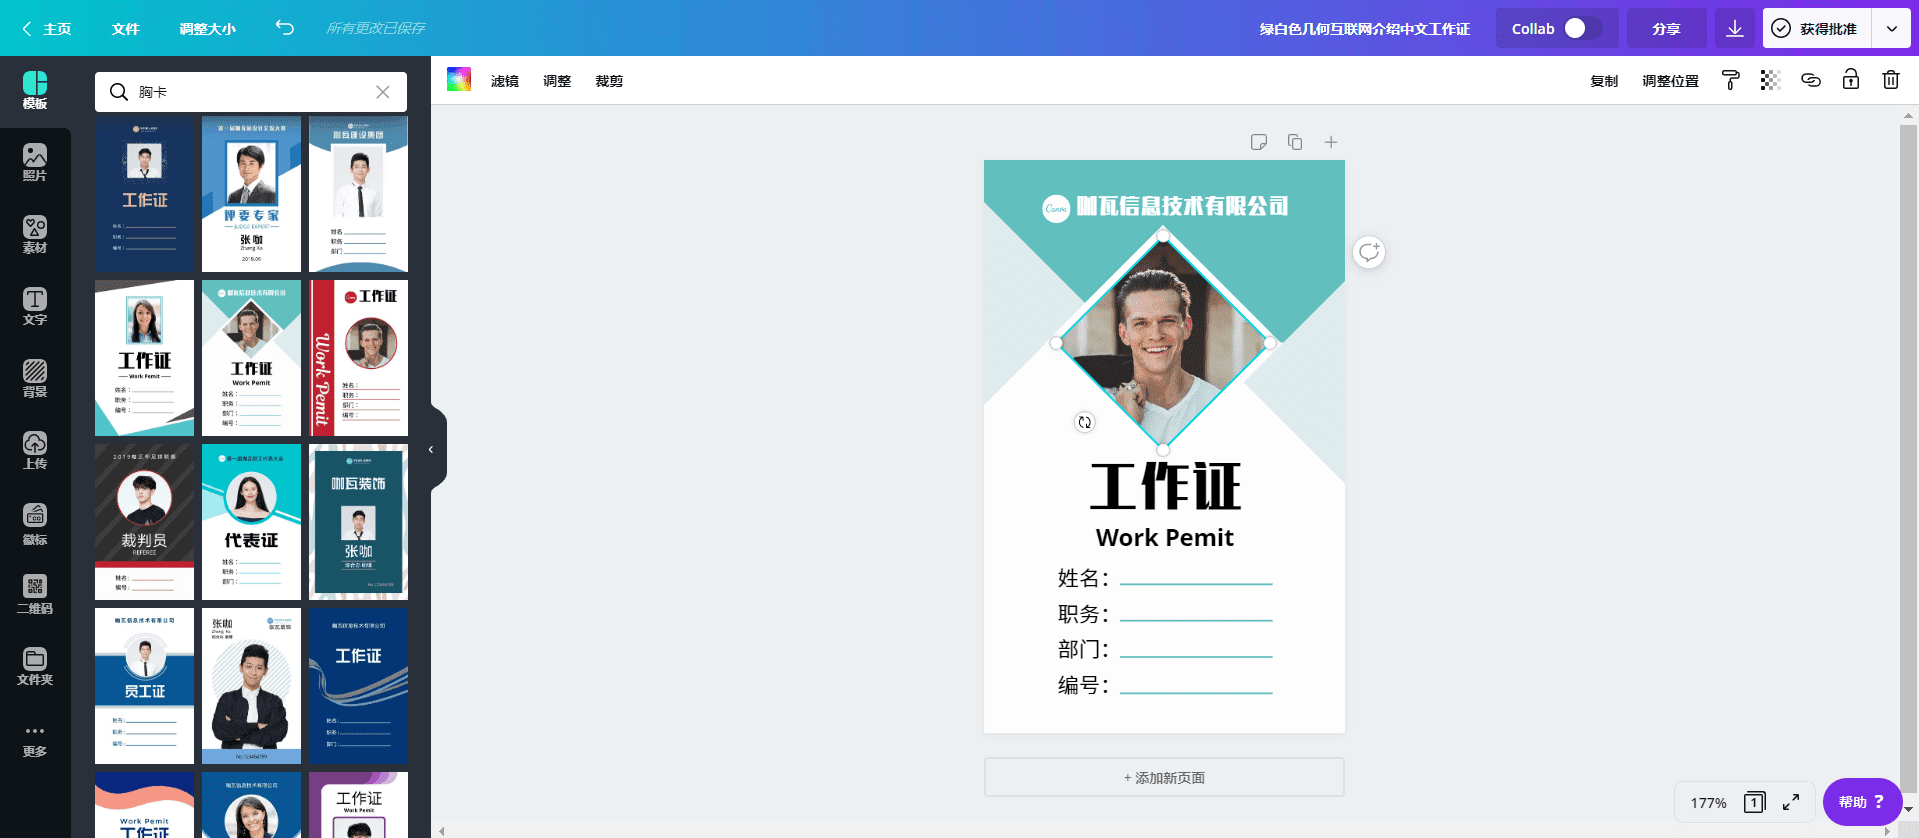Expand the 获得批准 dropdown arrow

click(1891, 28)
